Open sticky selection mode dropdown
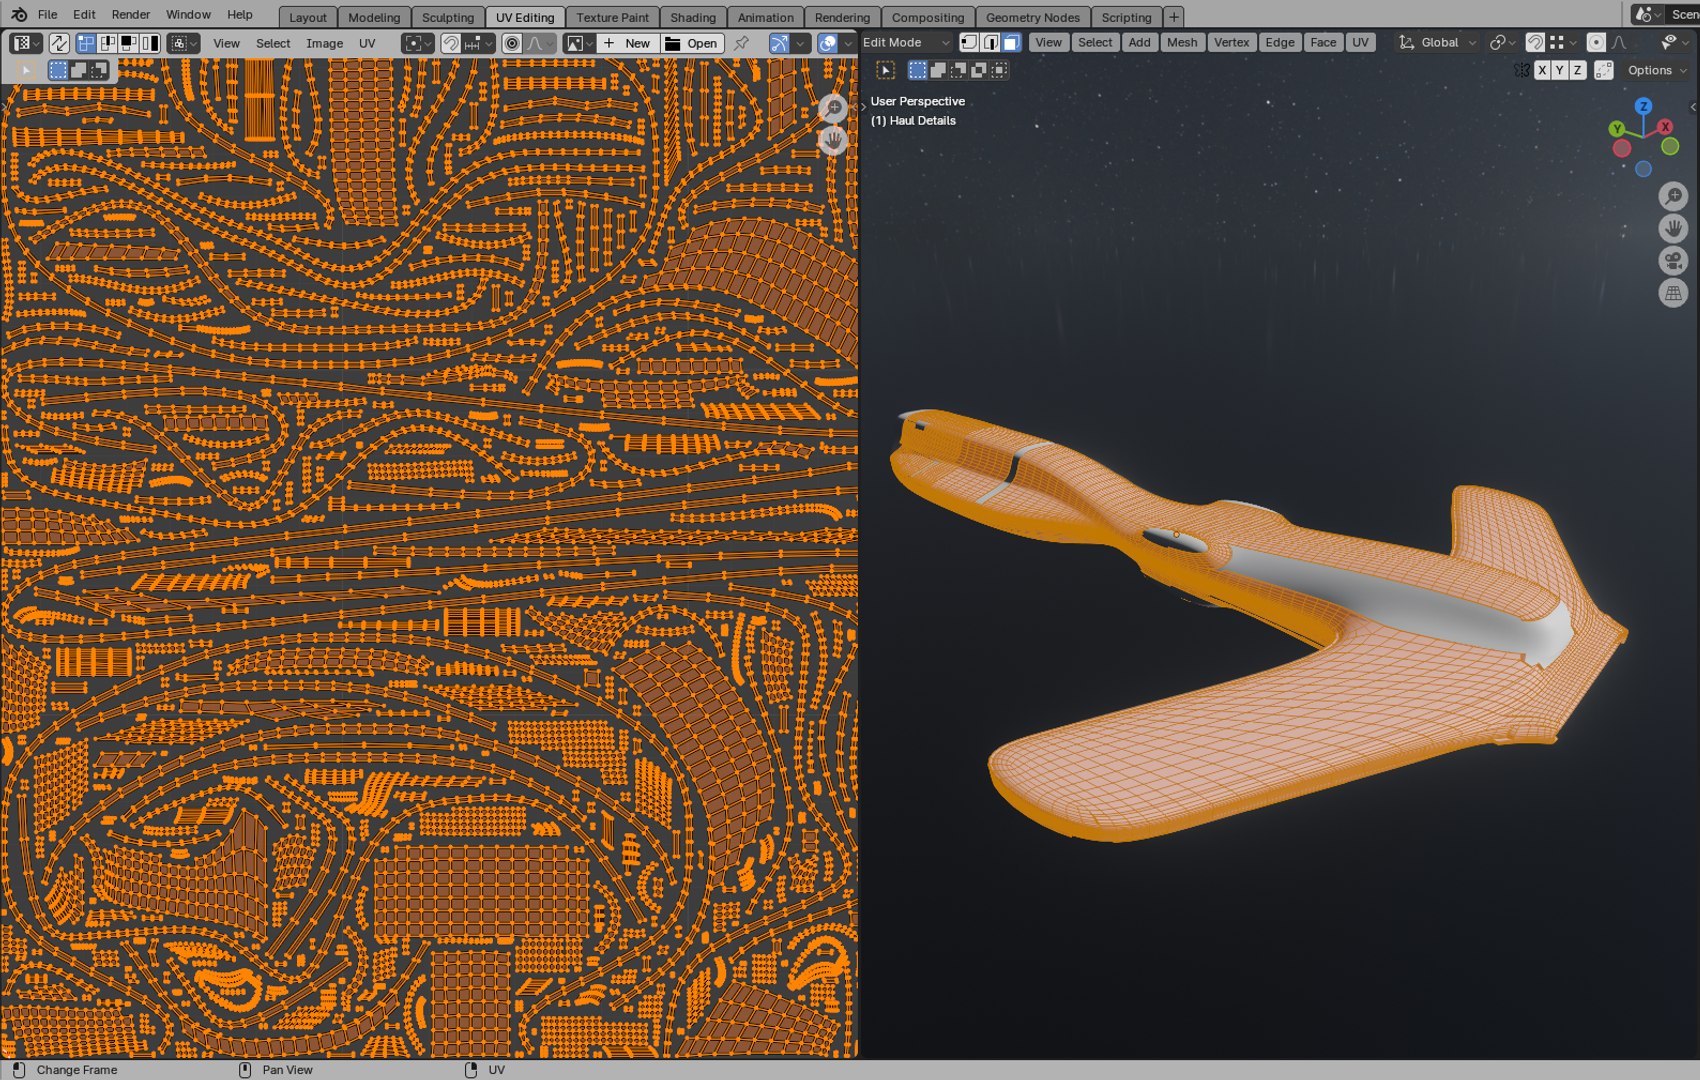The height and width of the screenshot is (1080, 1700). (x=184, y=43)
